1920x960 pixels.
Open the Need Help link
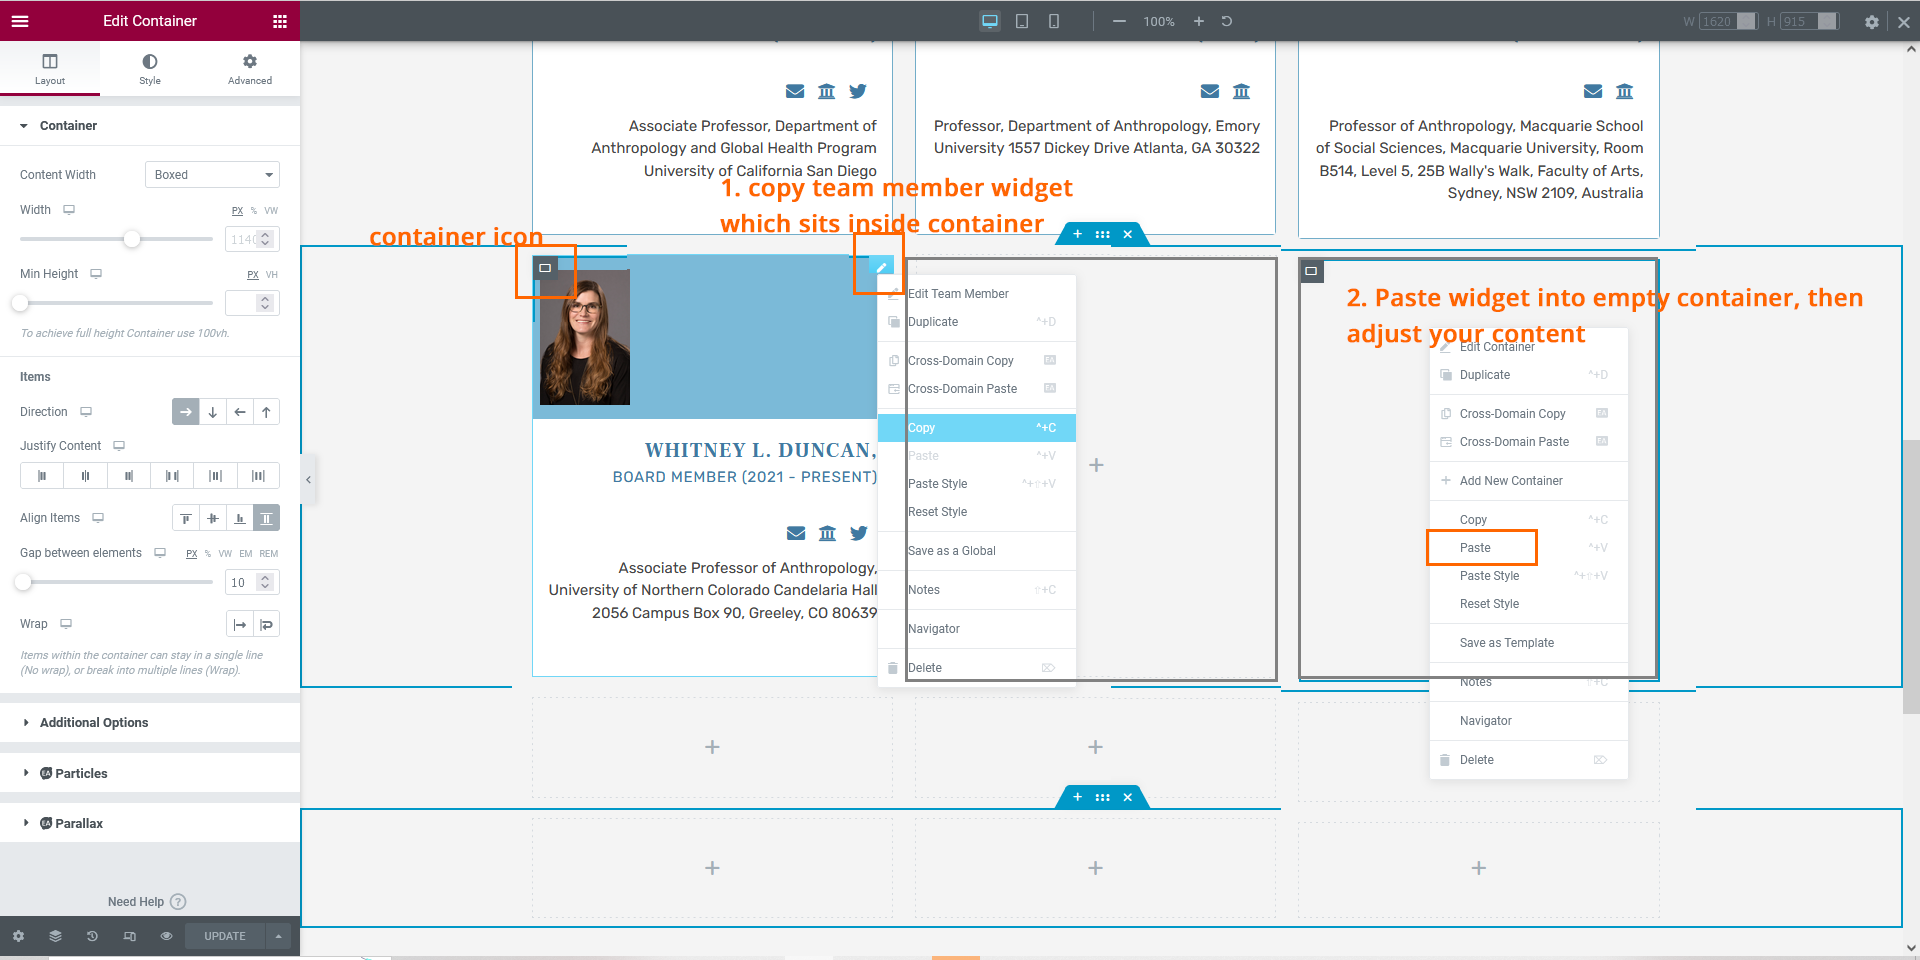tap(136, 902)
